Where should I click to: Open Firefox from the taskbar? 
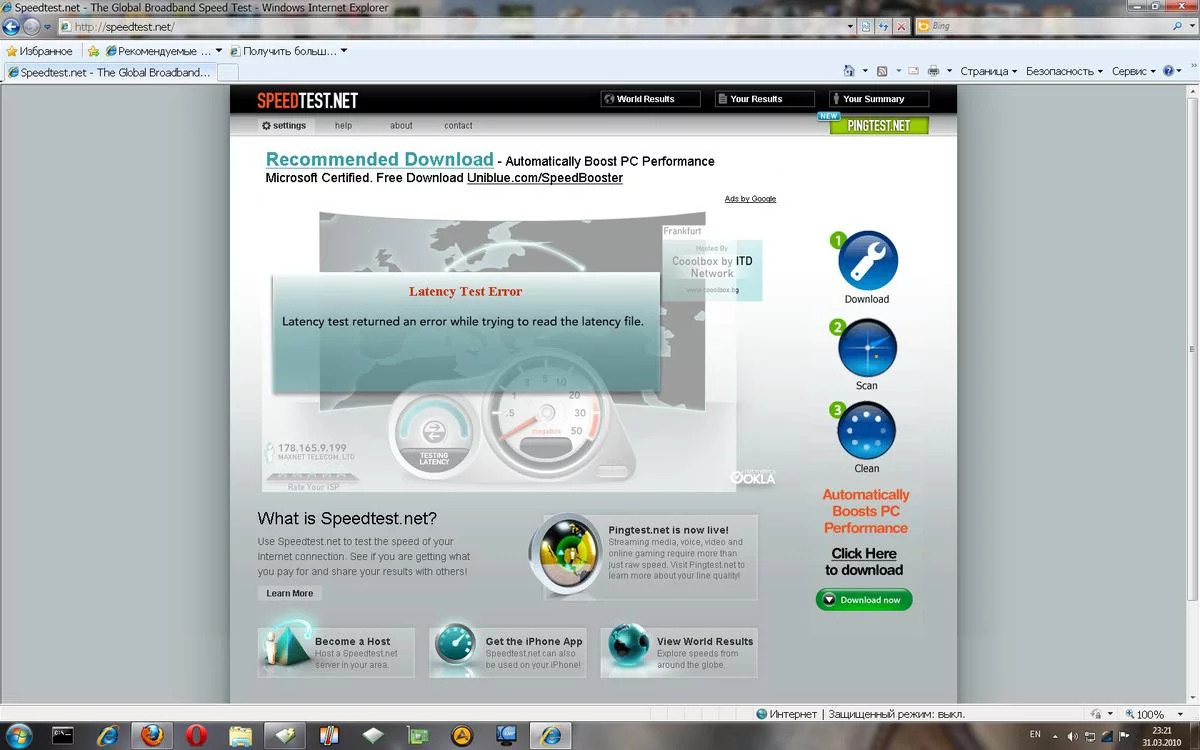coord(151,735)
